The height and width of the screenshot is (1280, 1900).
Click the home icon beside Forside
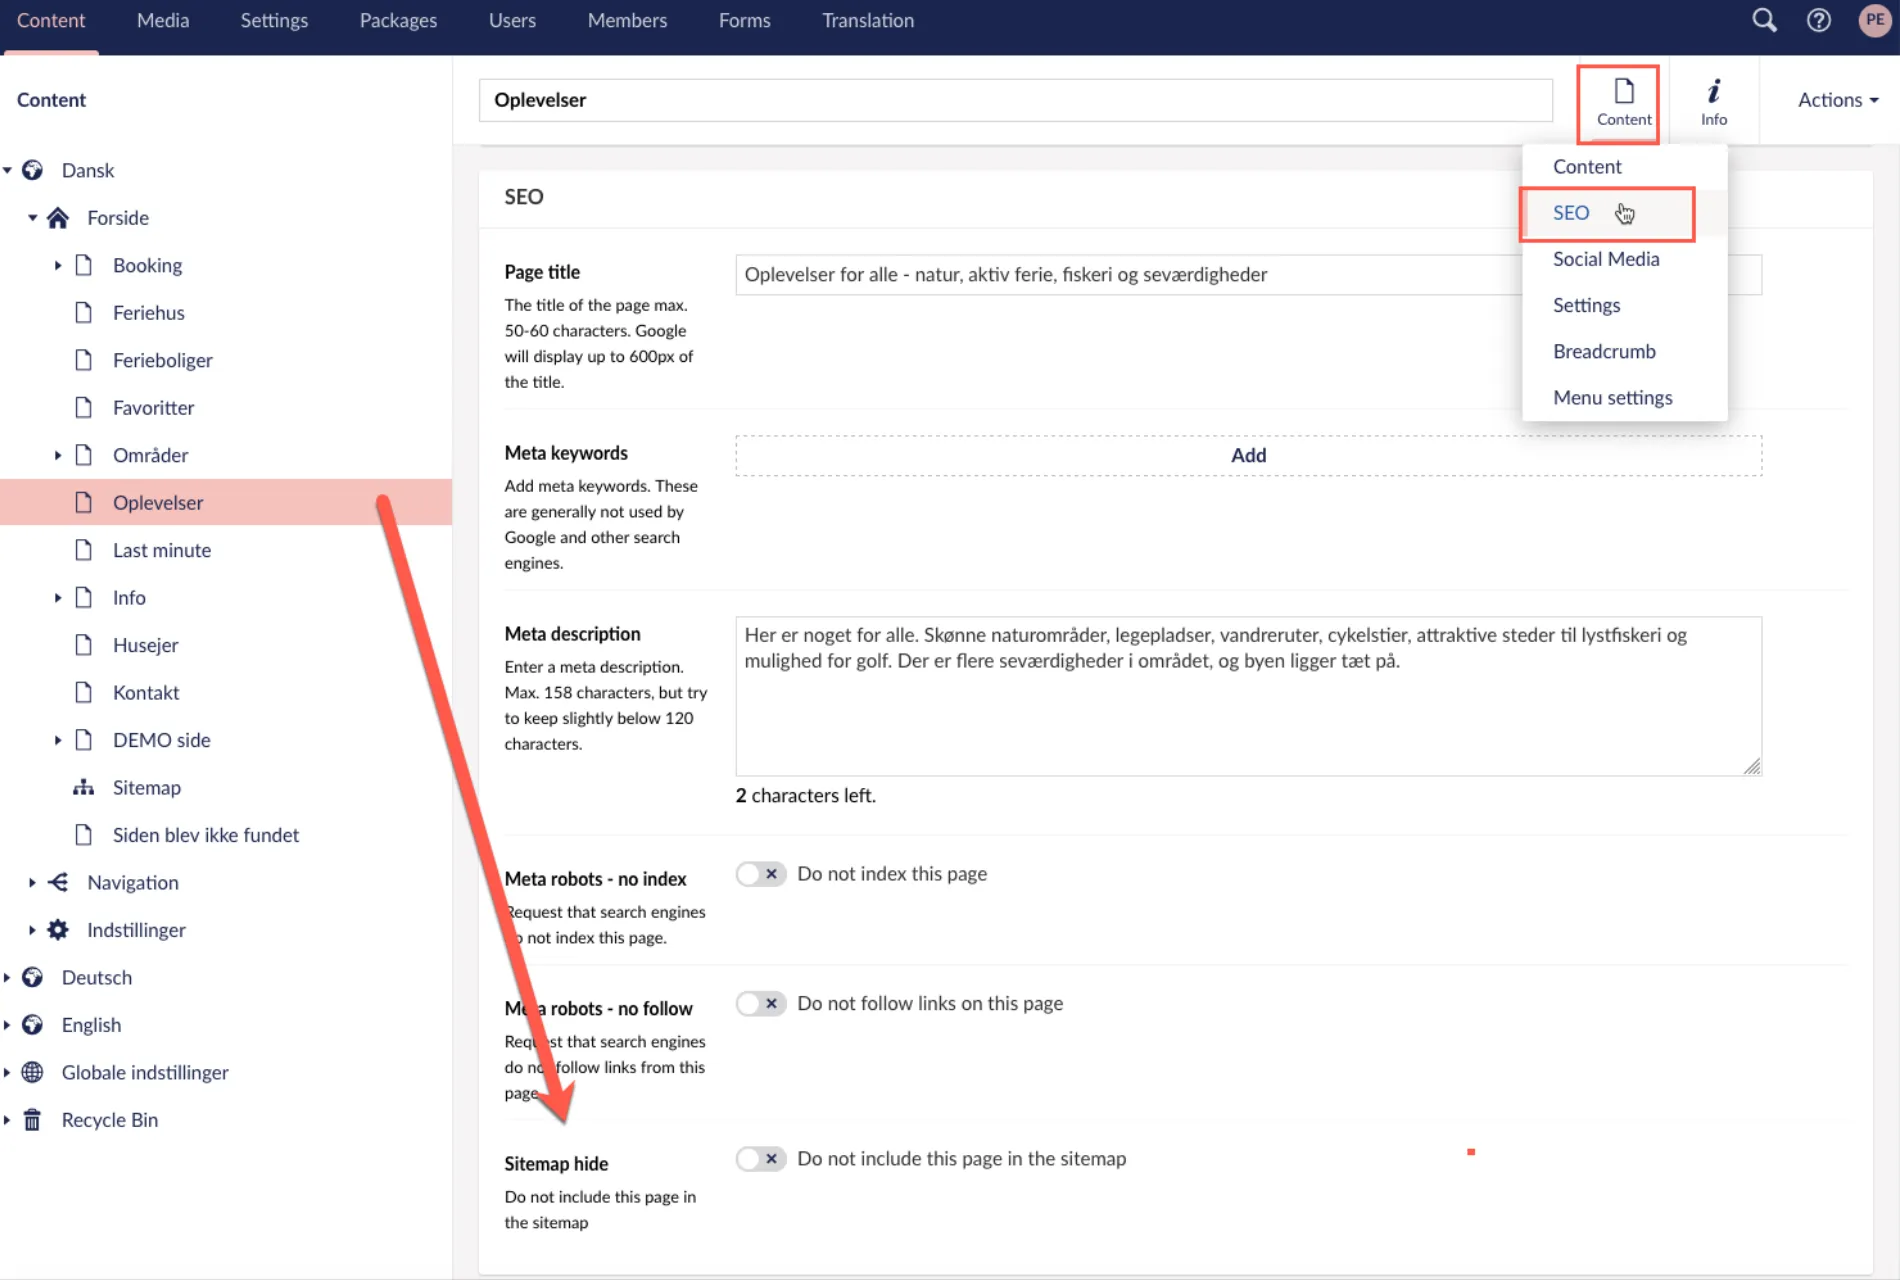pos(58,217)
